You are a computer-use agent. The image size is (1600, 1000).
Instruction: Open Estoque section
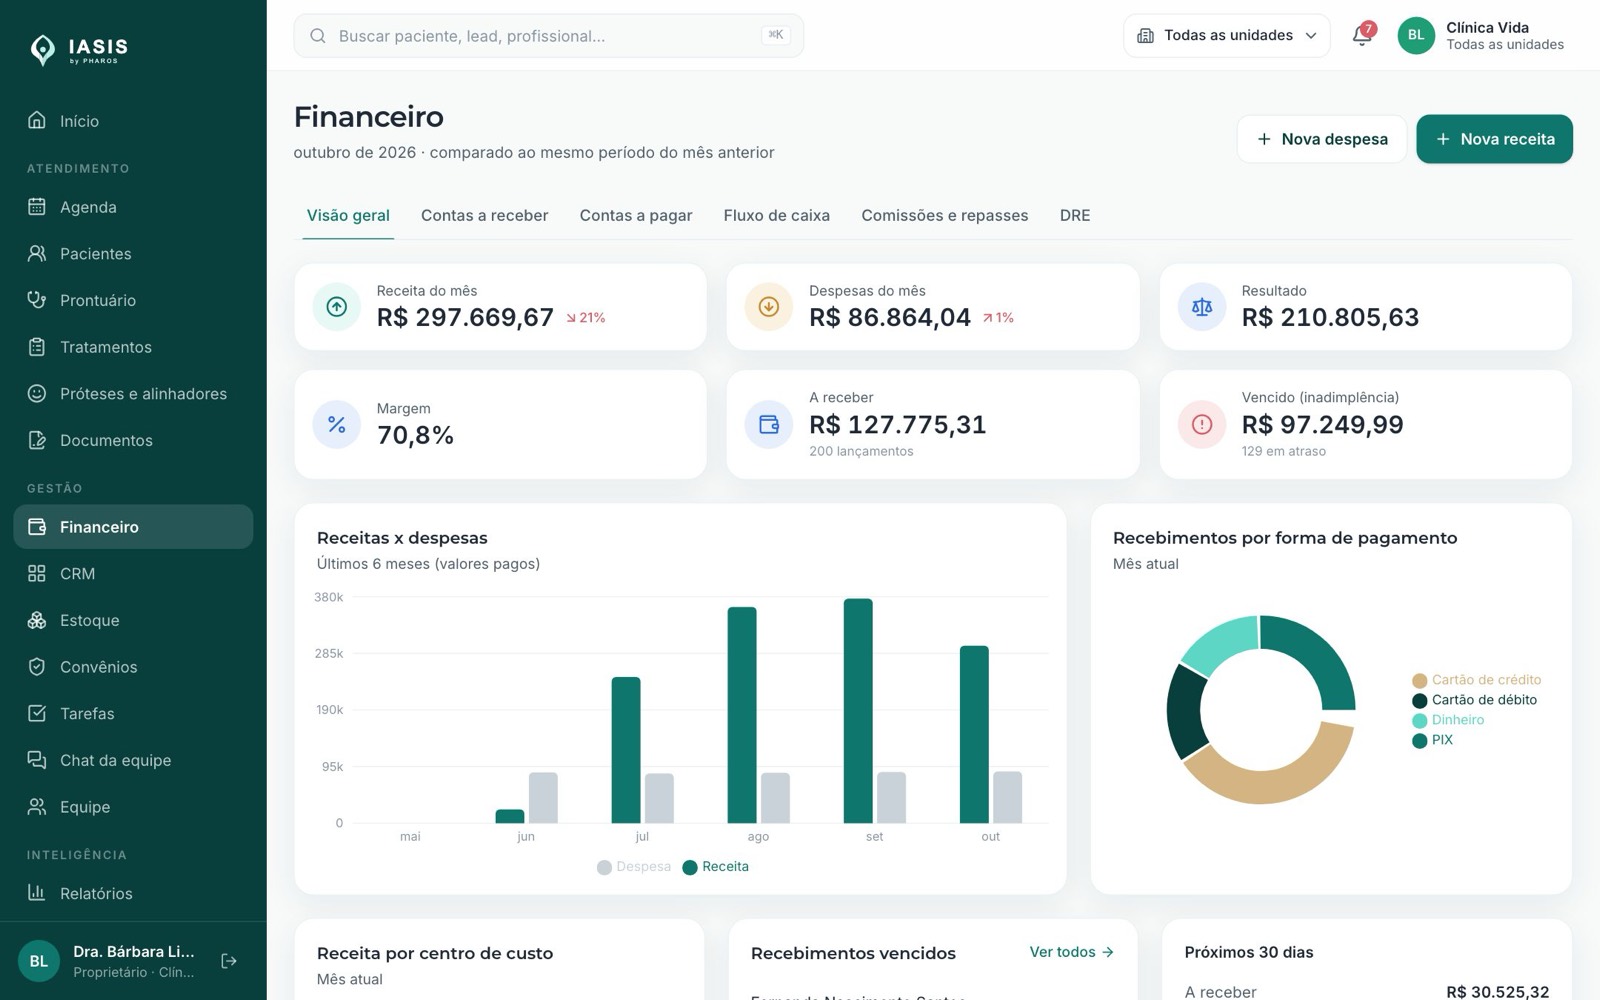[x=133, y=620]
